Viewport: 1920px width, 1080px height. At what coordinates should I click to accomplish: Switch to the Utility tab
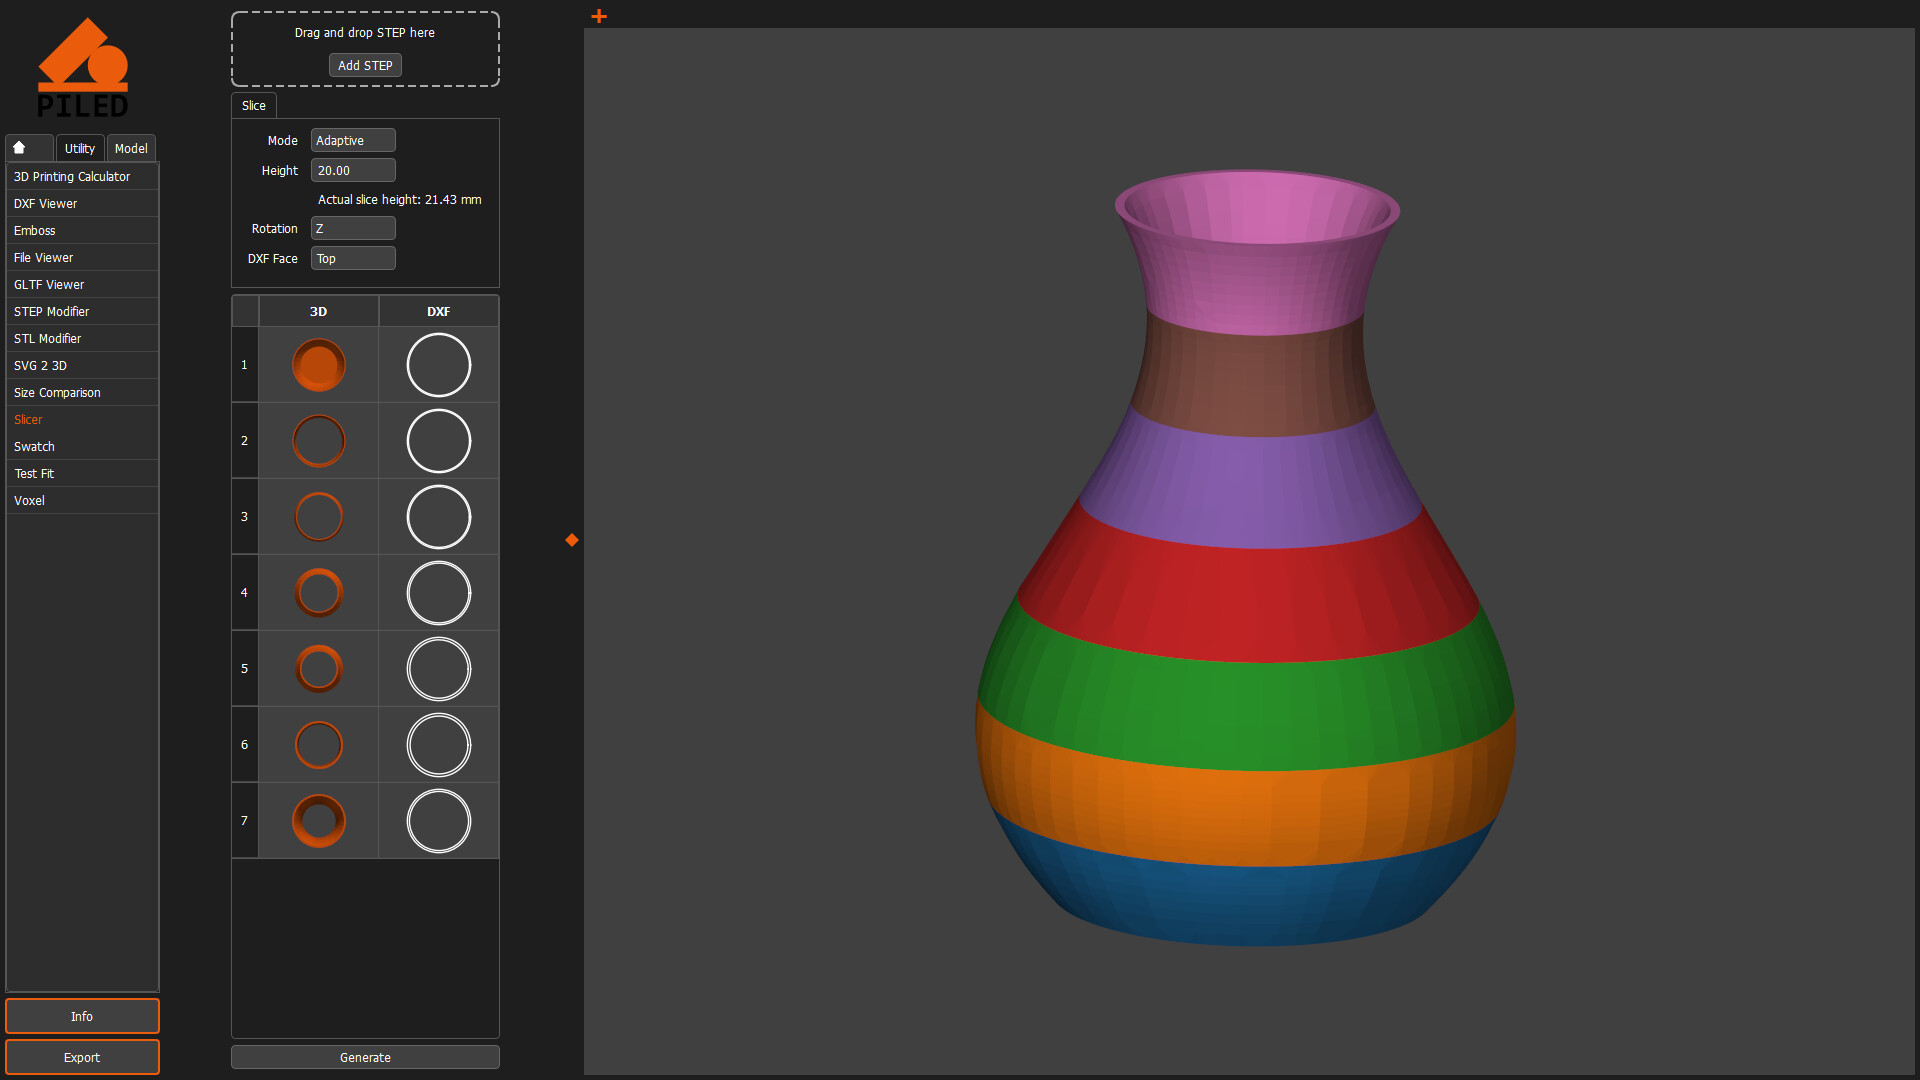[x=80, y=148]
